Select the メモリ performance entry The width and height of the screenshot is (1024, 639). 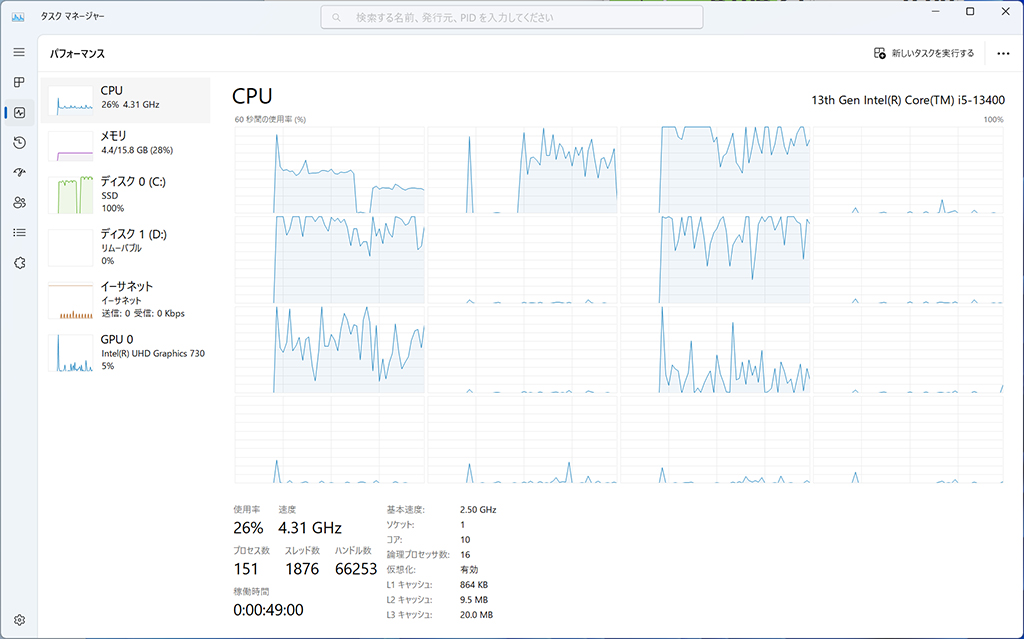click(125, 145)
